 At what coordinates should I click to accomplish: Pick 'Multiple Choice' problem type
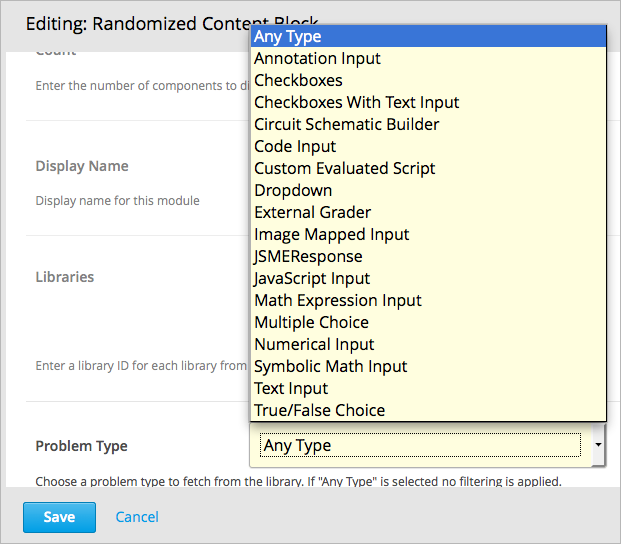(x=311, y=323)
